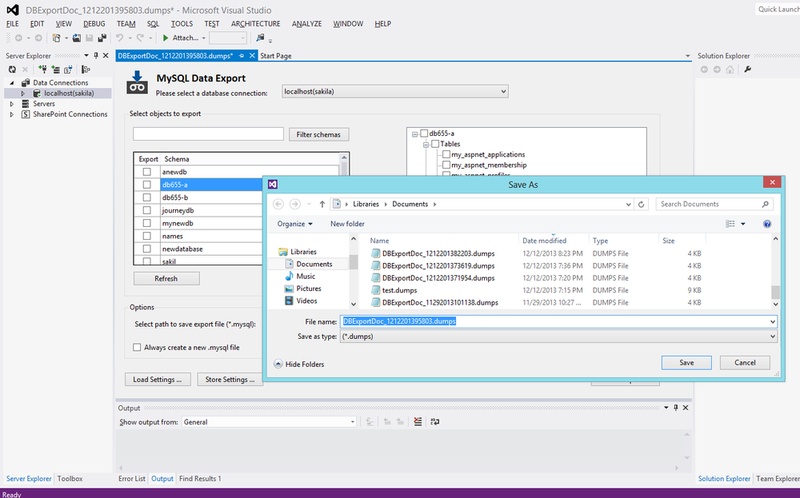Toggle word wrap icon in Output panel

click(435, 421)
